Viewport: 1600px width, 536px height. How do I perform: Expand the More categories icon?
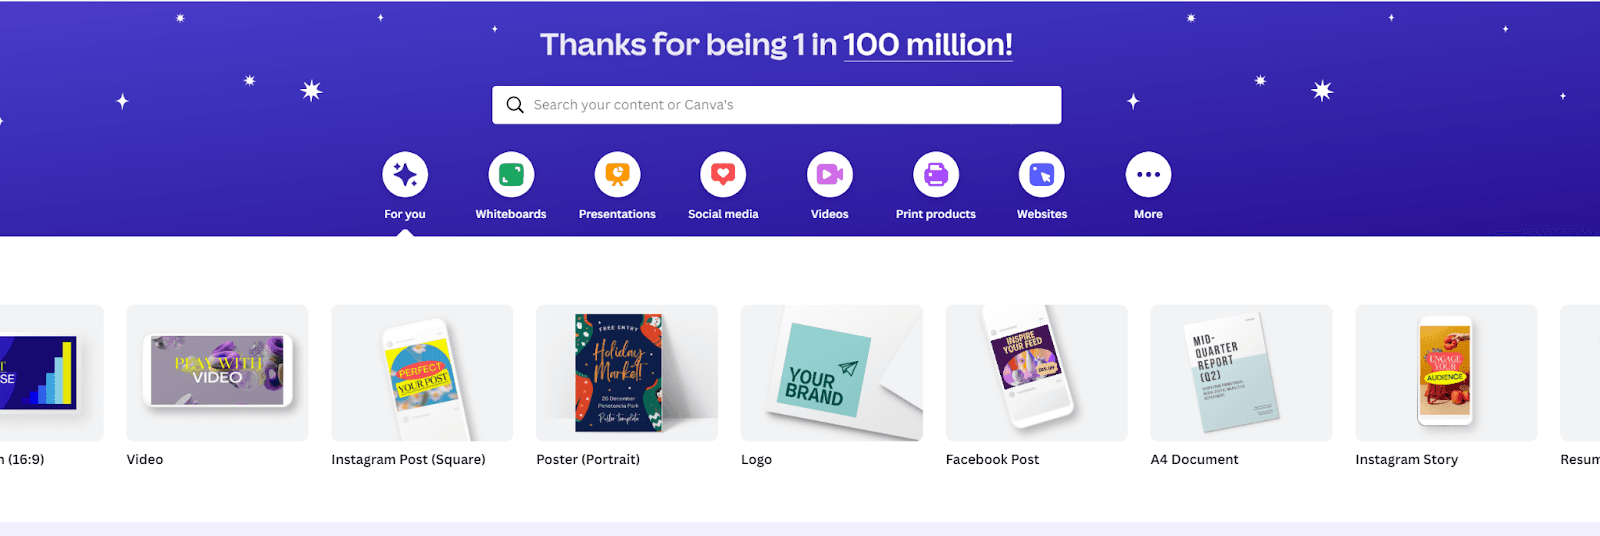click(1148, 175)
